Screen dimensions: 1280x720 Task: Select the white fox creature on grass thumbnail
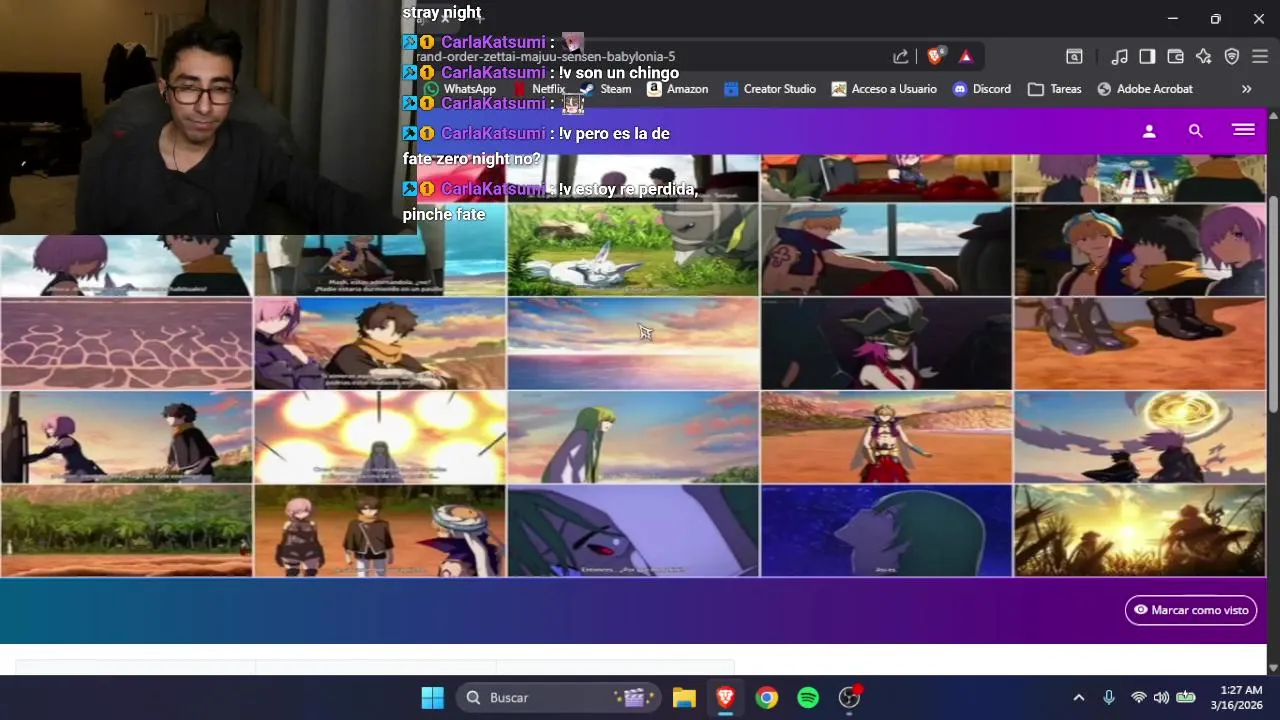[x=633, y=250]
